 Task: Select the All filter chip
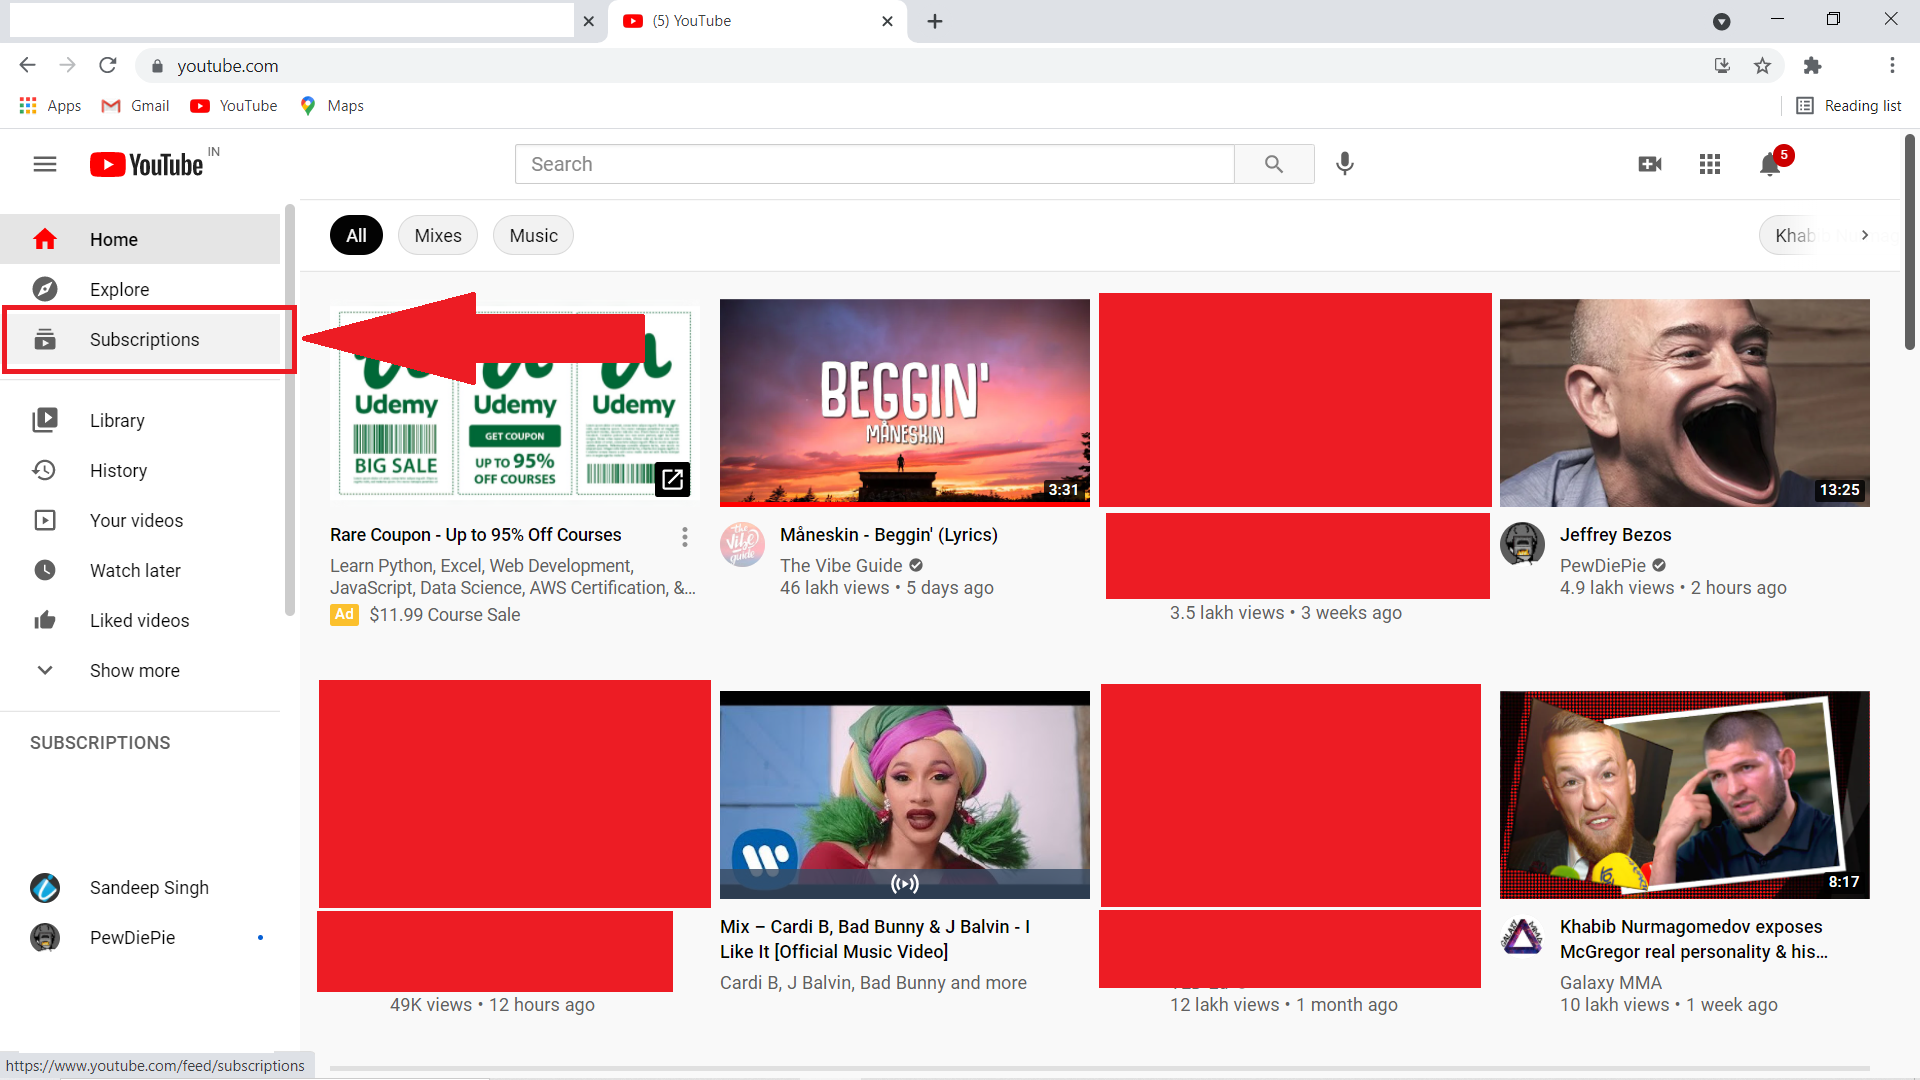pos(356,235)
